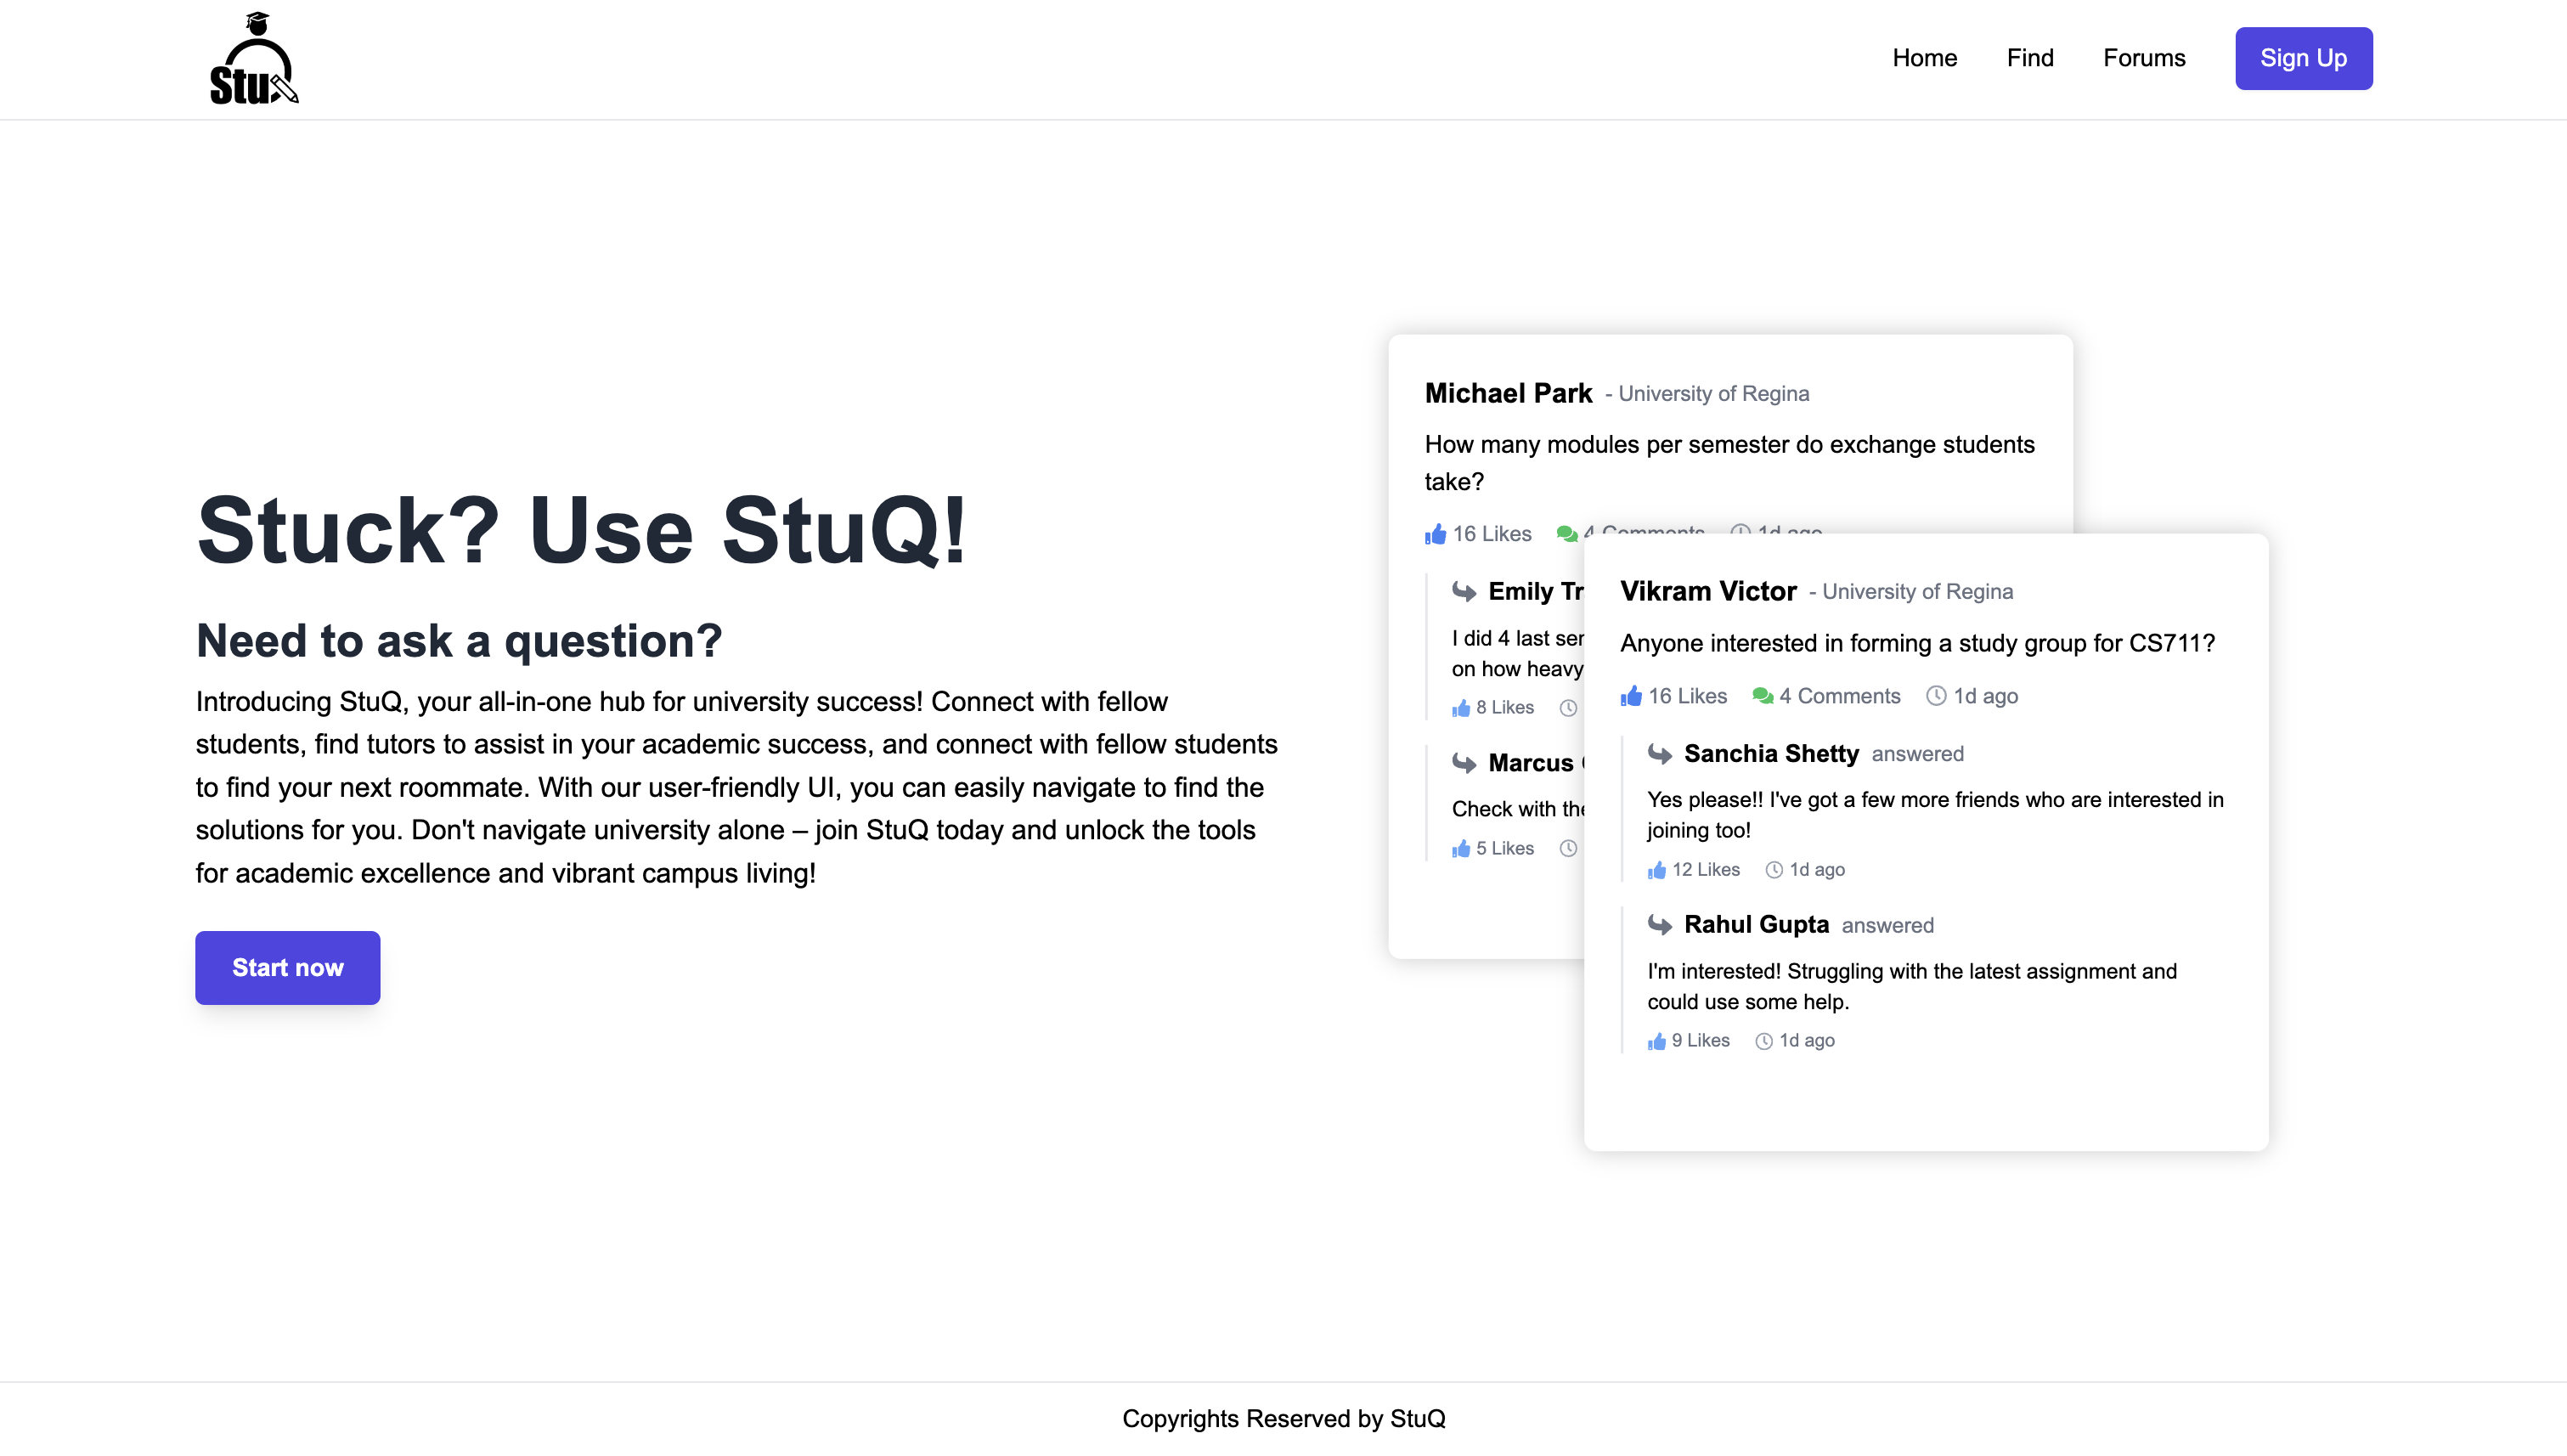This screenshot has height=1456, width=2567.
Task: Like Marcus's answer with 5 likes
Action: [x=1461, y=849]
